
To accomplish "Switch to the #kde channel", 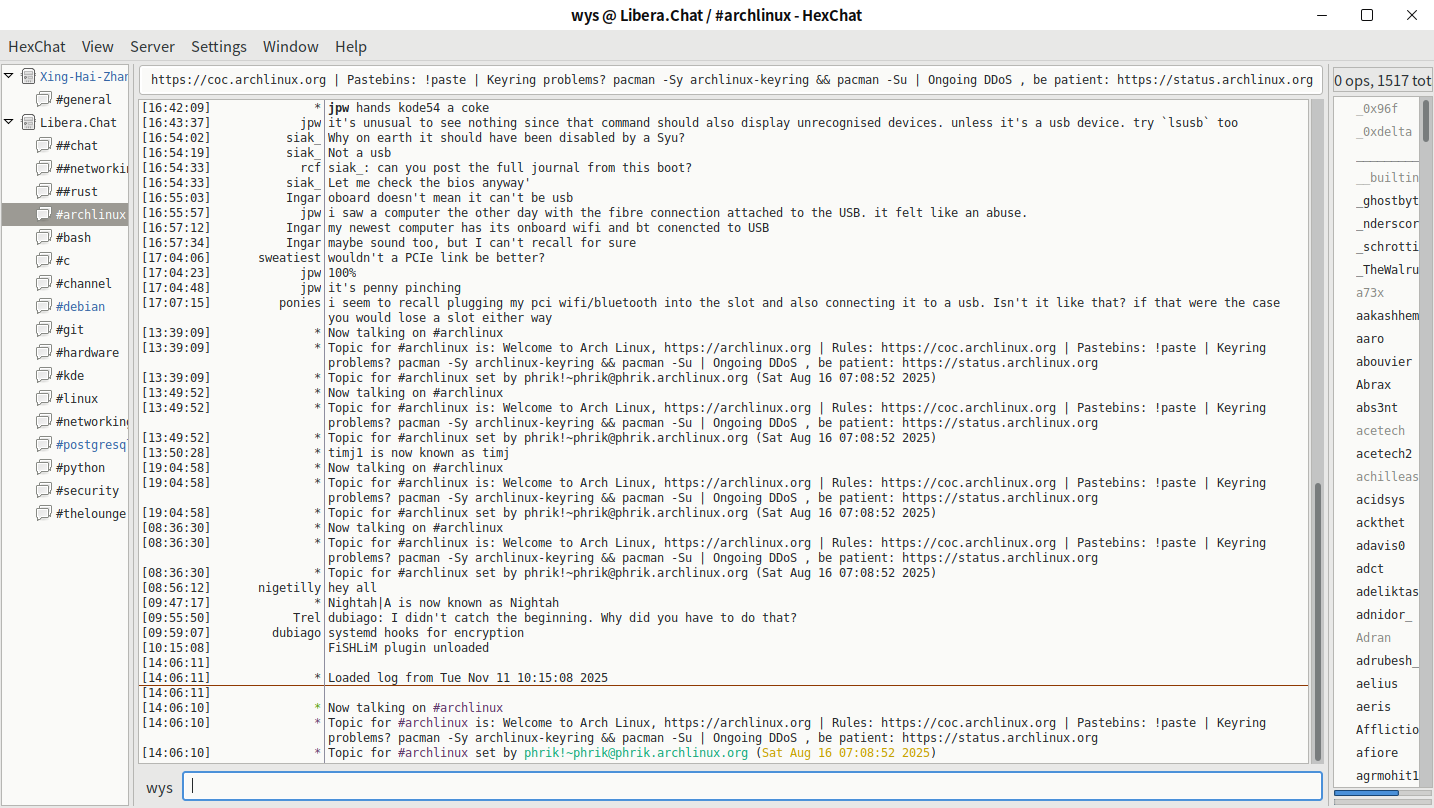I will click(x=71, y=376).
